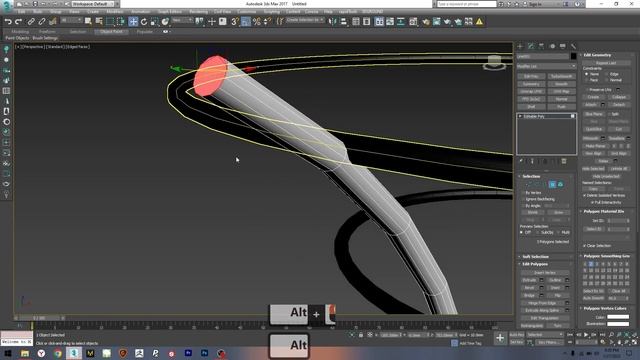The height and width of the screenshot is (360, 640).
Task: Choose the Rectangular Selection Region tool
Action: click(x=110, y=21)
